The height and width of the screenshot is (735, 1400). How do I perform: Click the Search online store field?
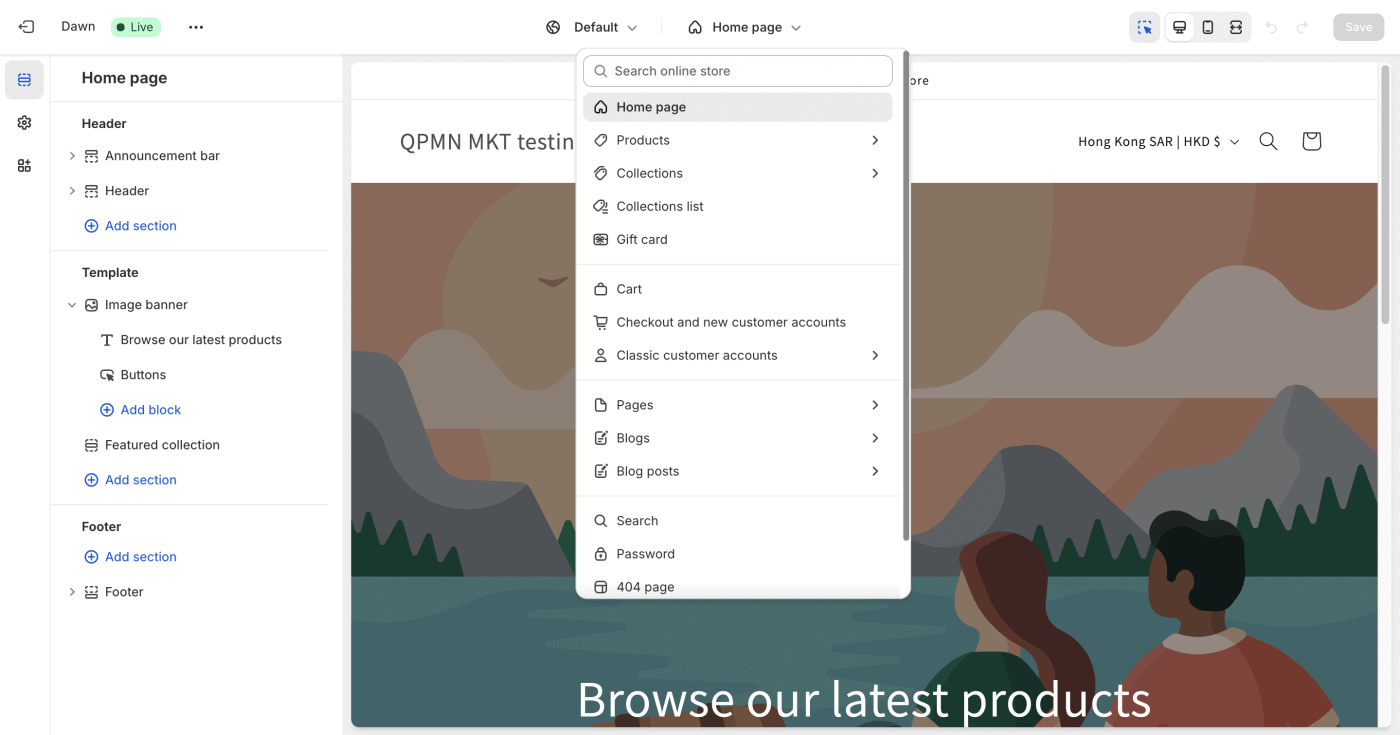(x=738, y=71)
